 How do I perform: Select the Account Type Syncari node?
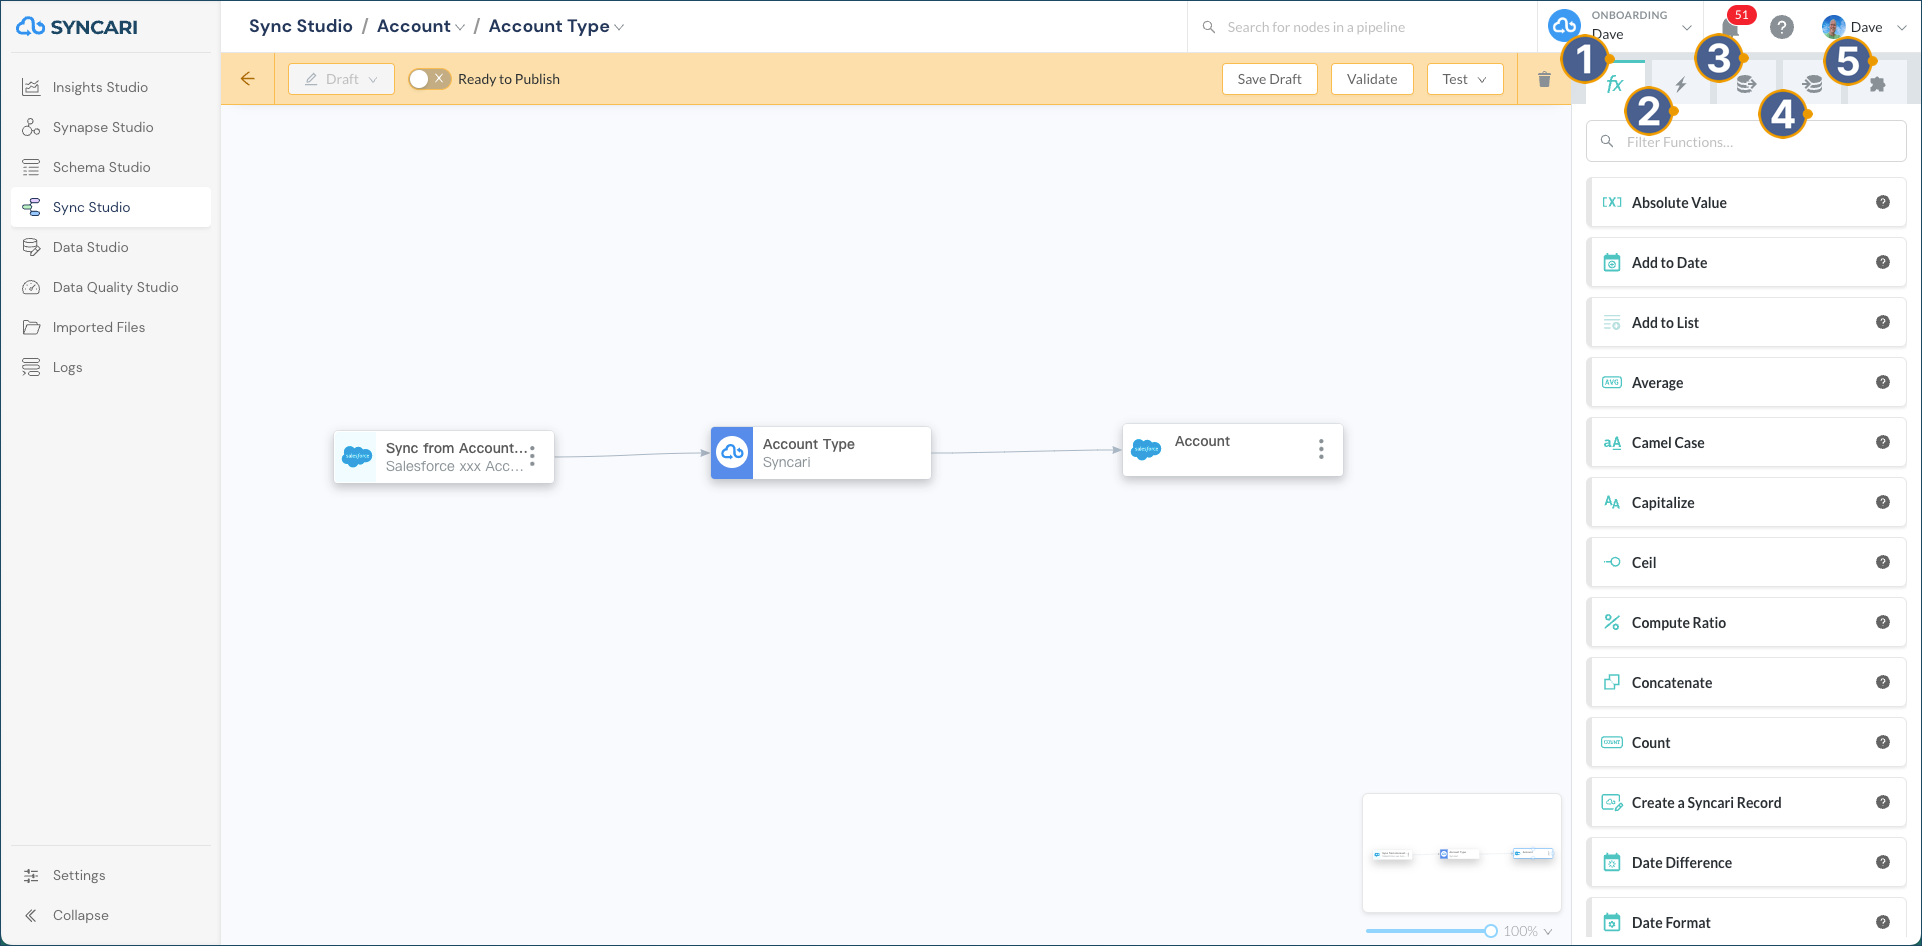point(821,453)
